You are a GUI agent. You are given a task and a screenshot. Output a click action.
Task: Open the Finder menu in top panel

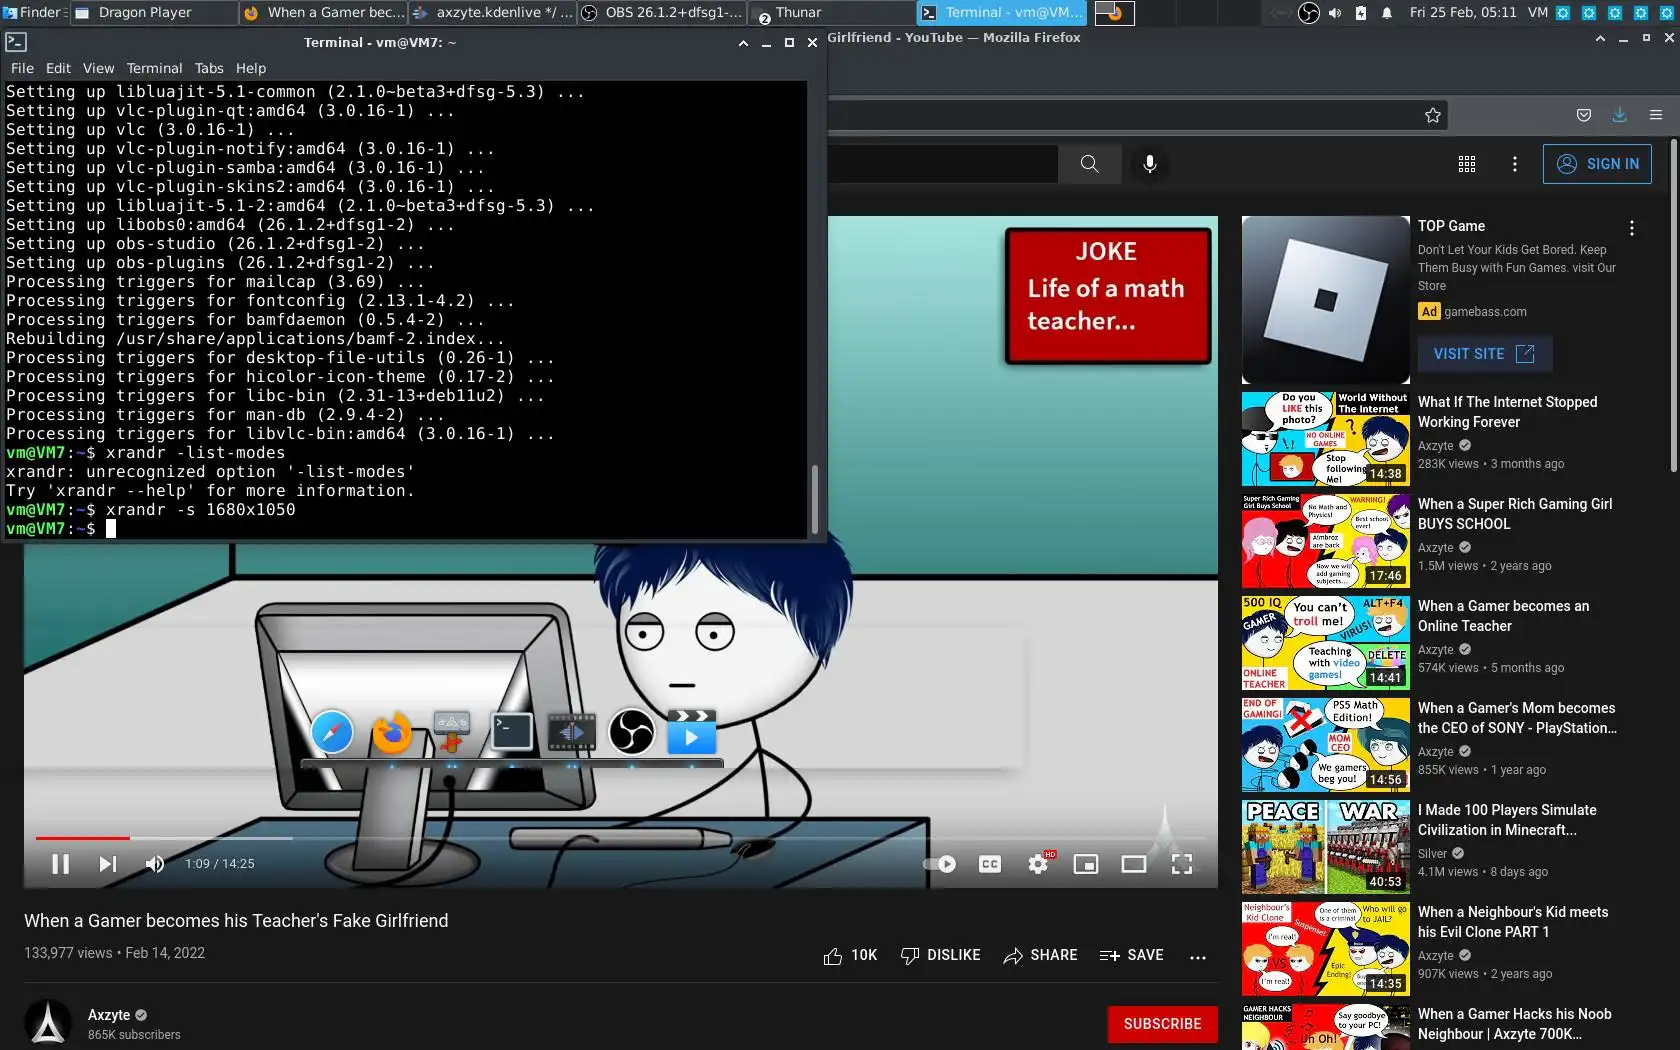pyautogui.click(x=34, y=12)
